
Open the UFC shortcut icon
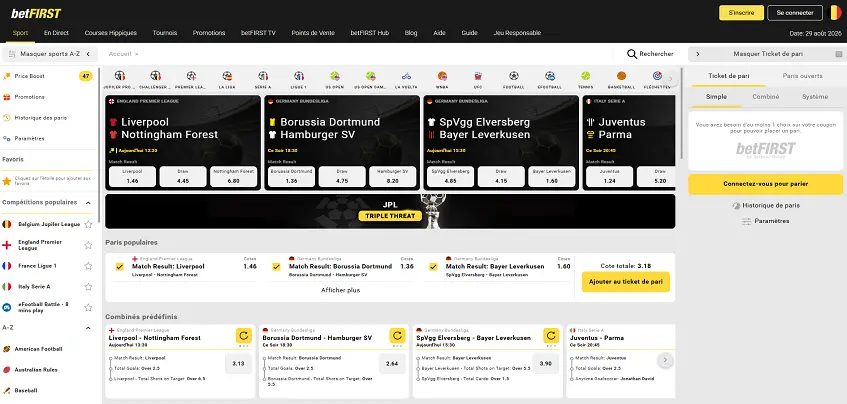click(x=478, y=76)
